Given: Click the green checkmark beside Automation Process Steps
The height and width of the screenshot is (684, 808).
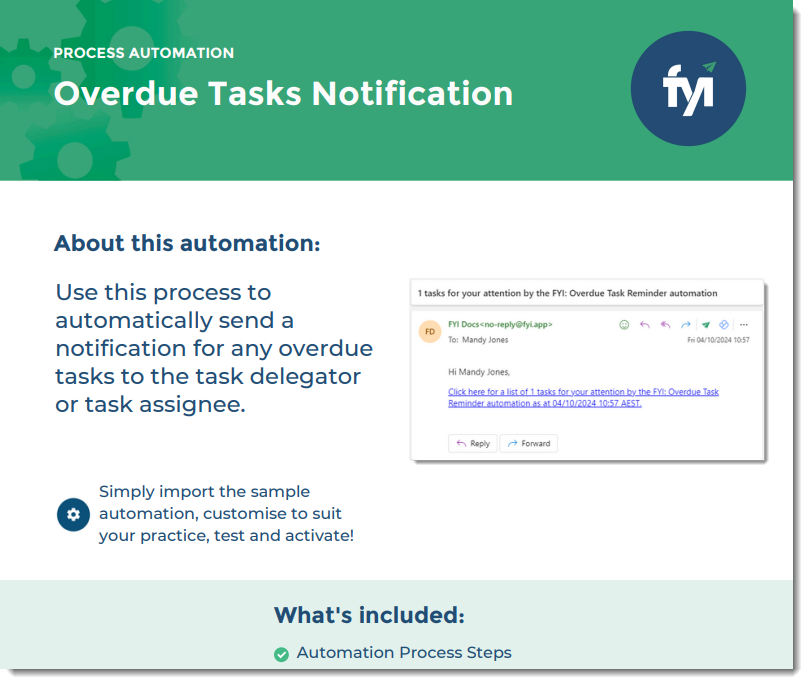Looking at the screenshot, I should pyautogui.click(x=282, y=652).
